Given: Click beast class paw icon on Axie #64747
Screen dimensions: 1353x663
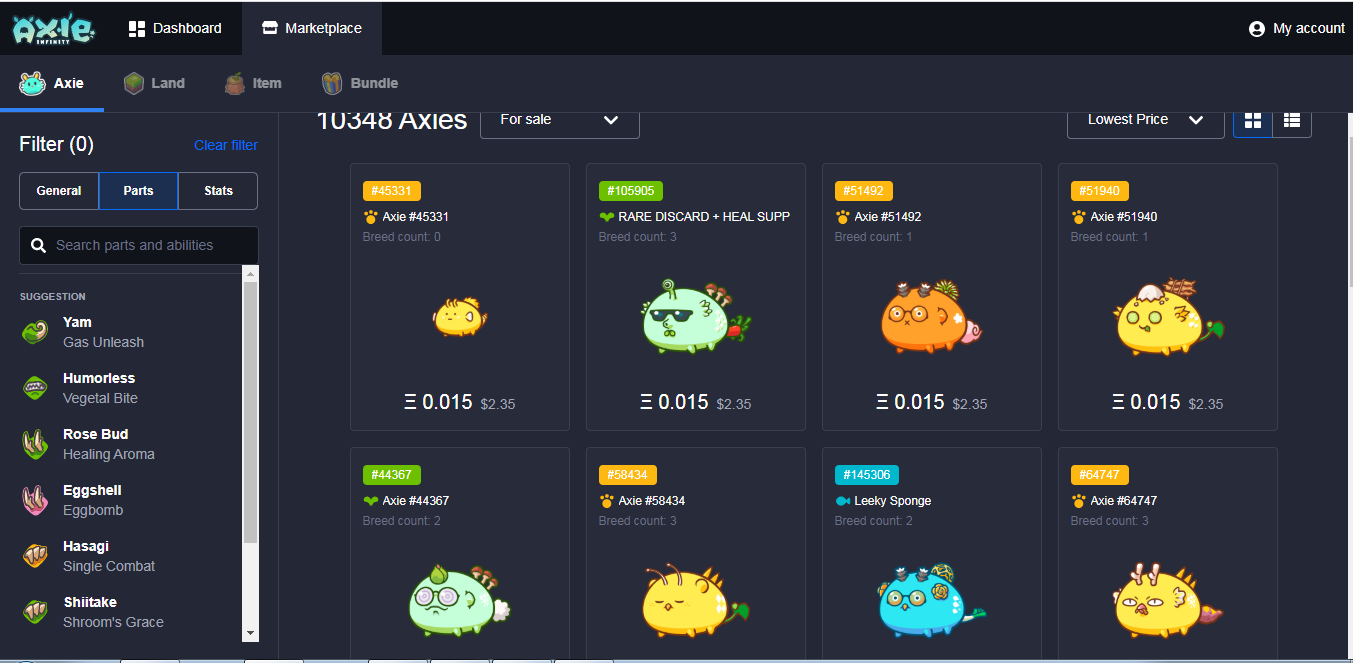Looking at the screenshot, I should [1078, 500].
